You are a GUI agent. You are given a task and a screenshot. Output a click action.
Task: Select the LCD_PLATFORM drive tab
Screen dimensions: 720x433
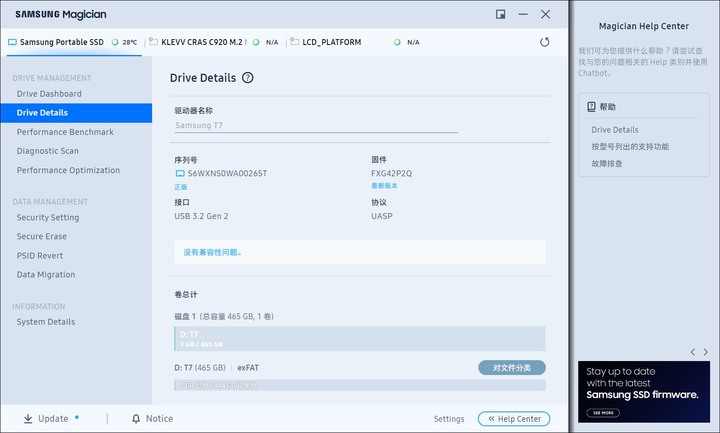[x=356, y=42]
